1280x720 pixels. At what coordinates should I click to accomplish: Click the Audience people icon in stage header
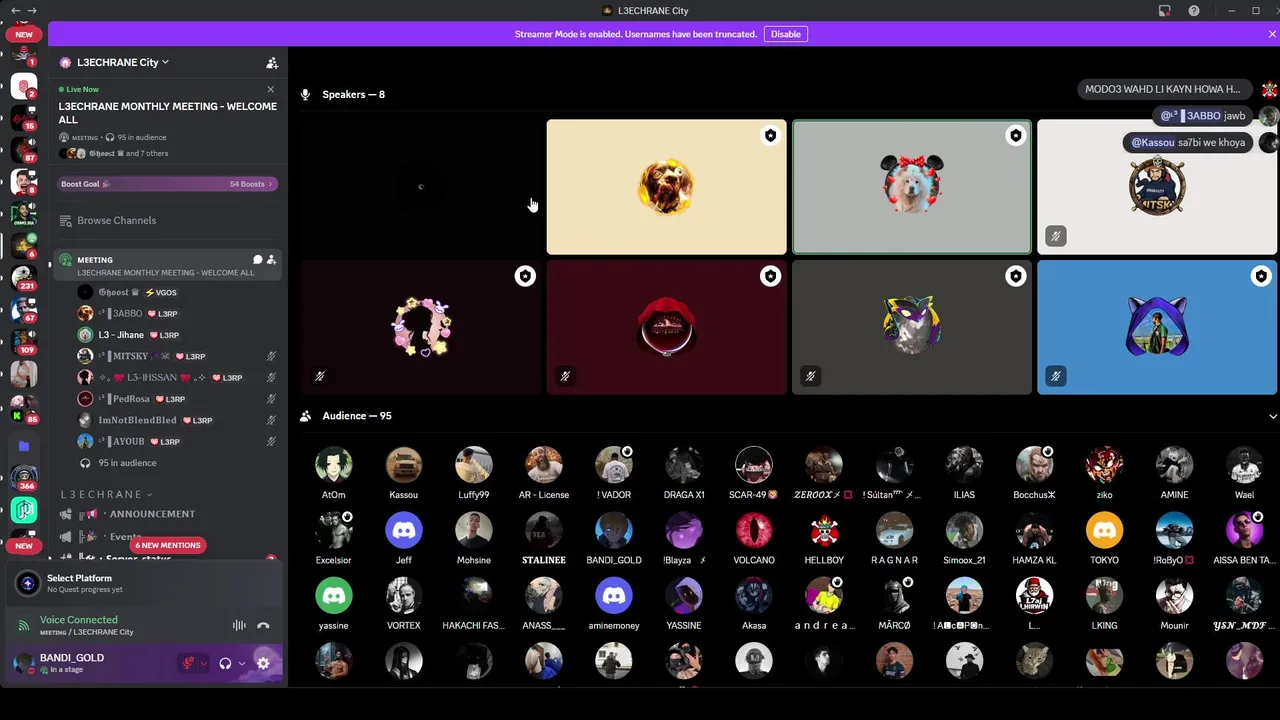[306, 416]
